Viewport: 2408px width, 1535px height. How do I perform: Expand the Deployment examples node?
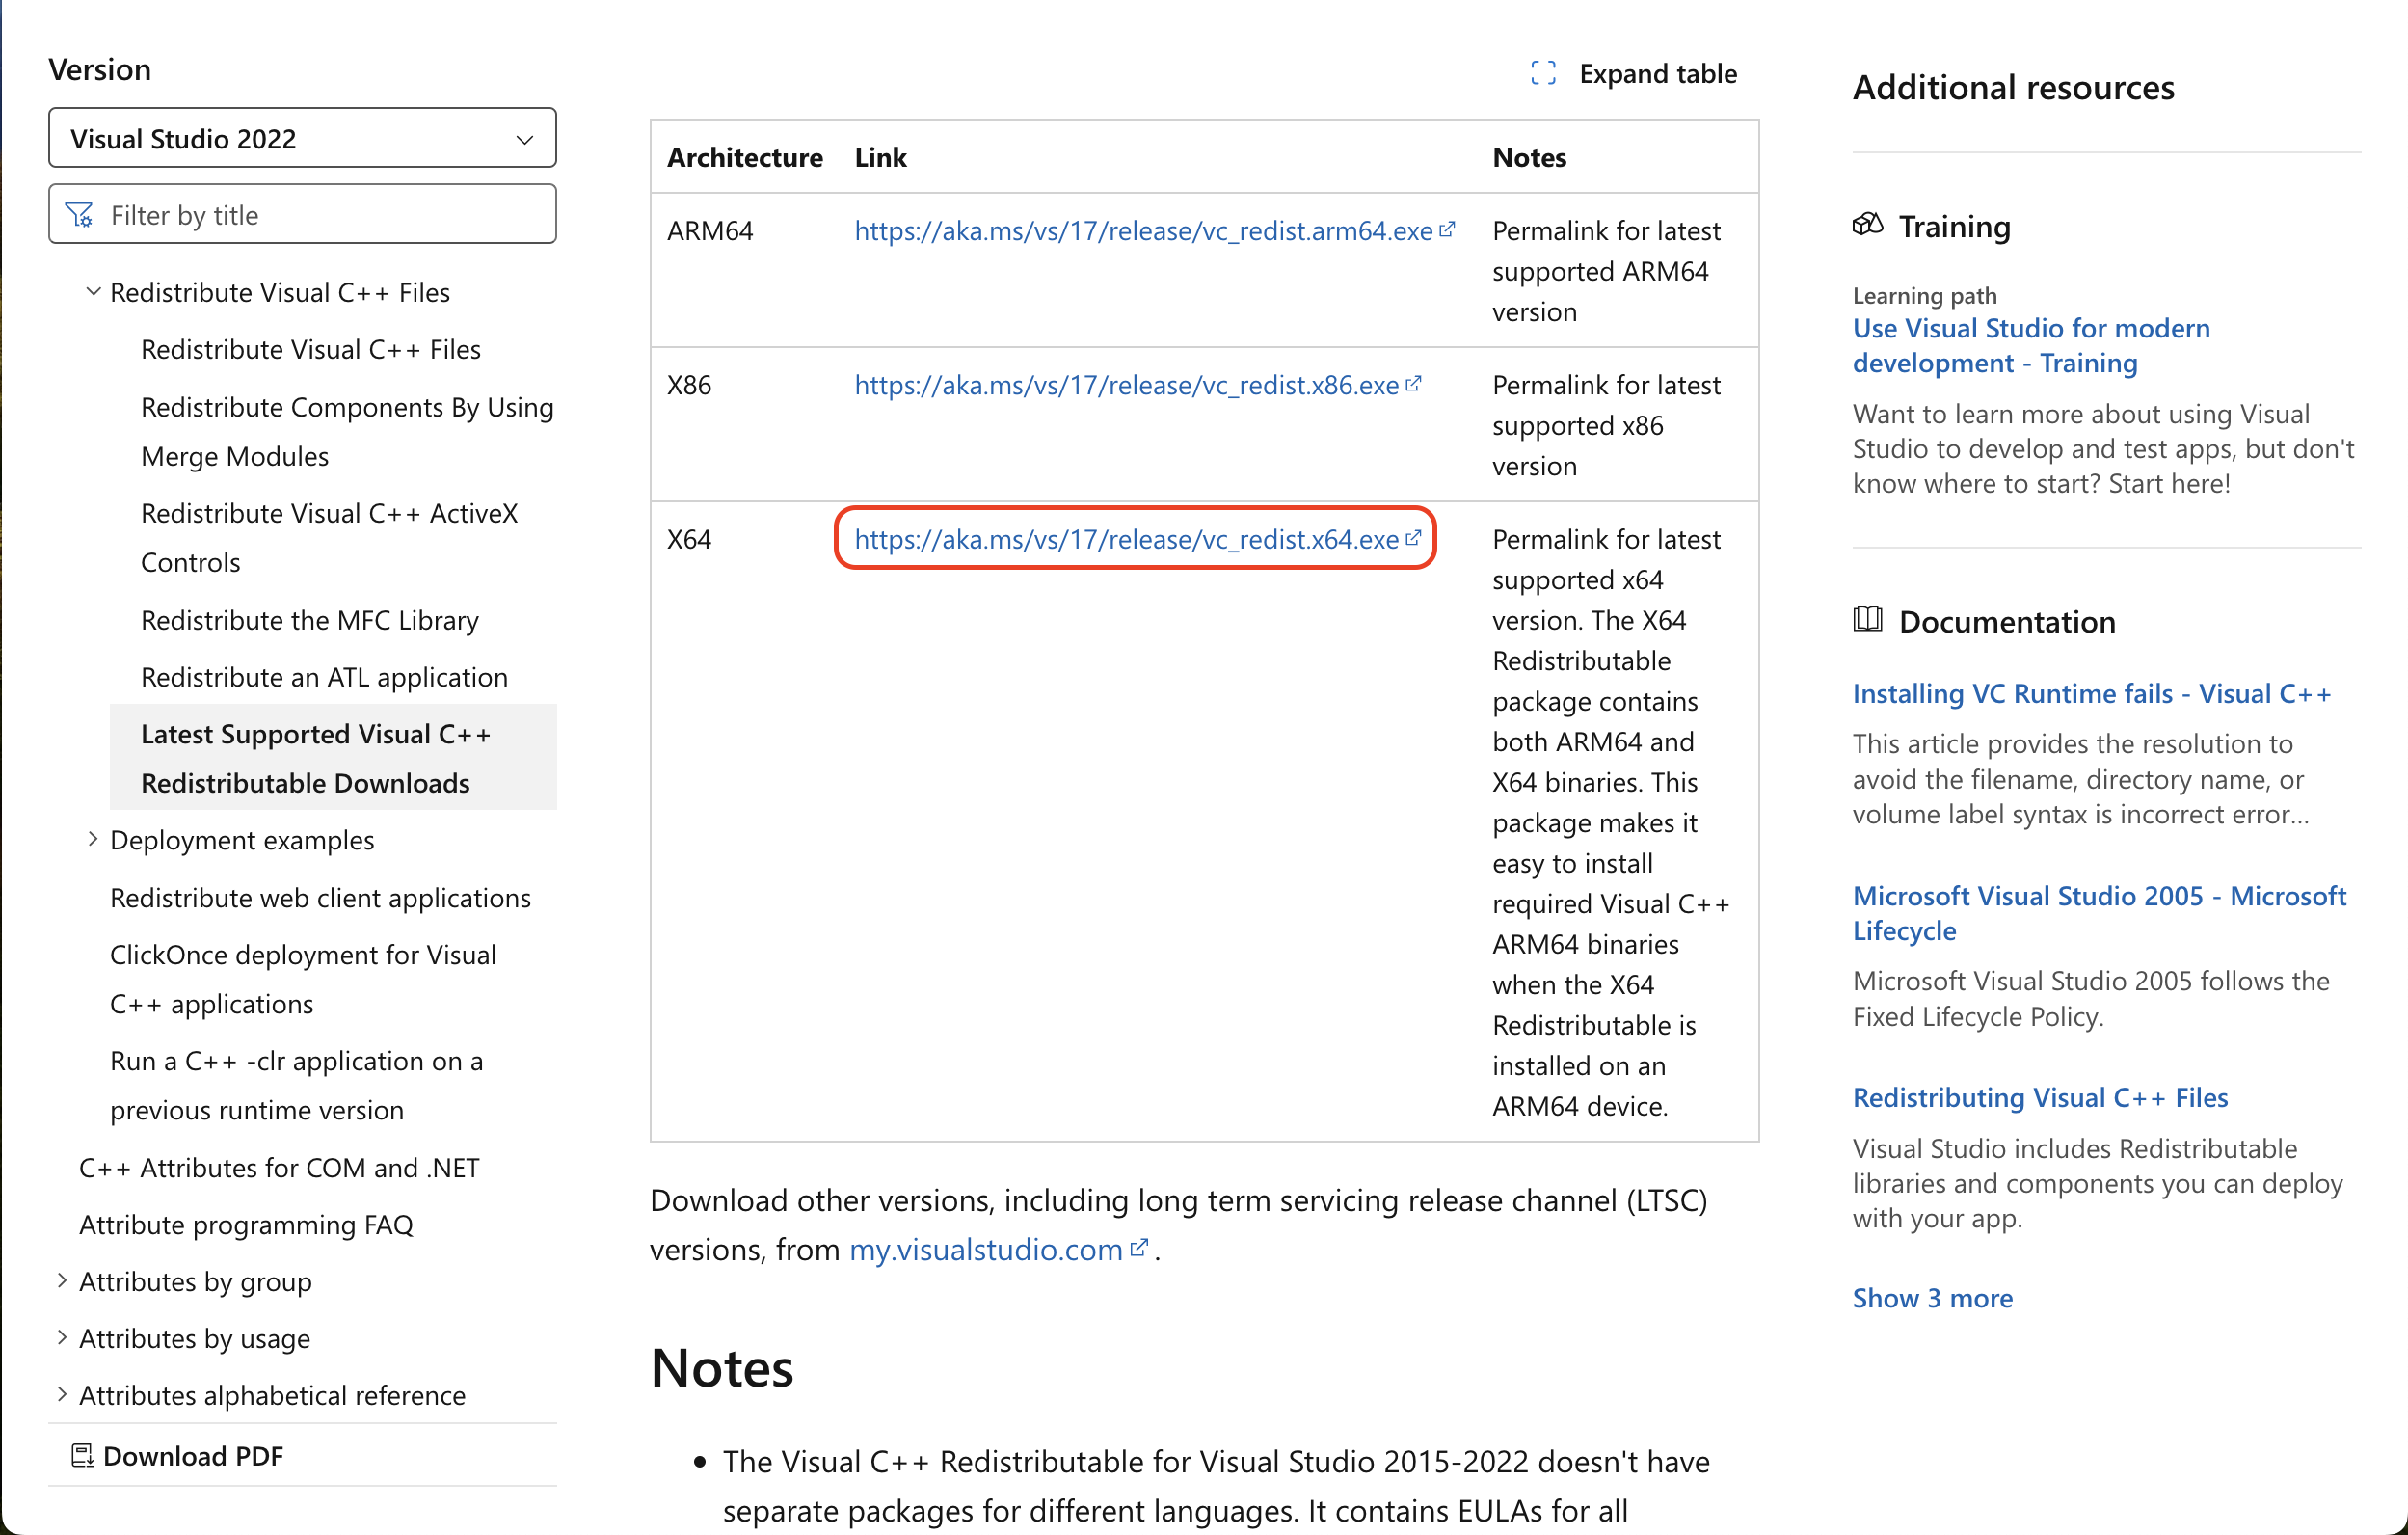[93, 839]
